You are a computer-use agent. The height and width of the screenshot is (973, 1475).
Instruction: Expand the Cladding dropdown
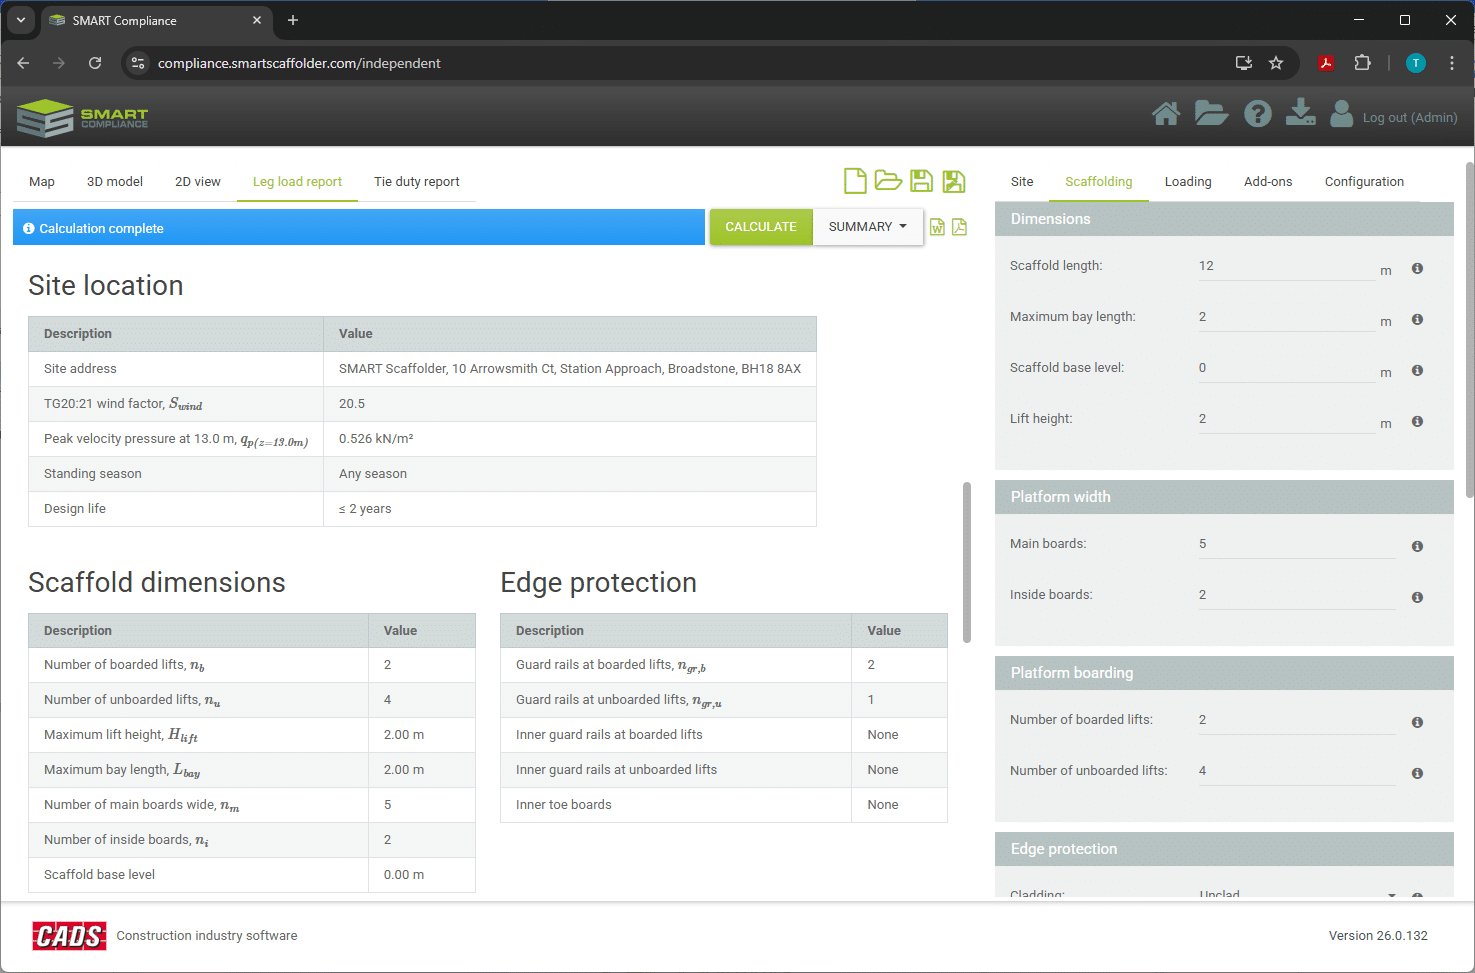tap(1391, 894)
